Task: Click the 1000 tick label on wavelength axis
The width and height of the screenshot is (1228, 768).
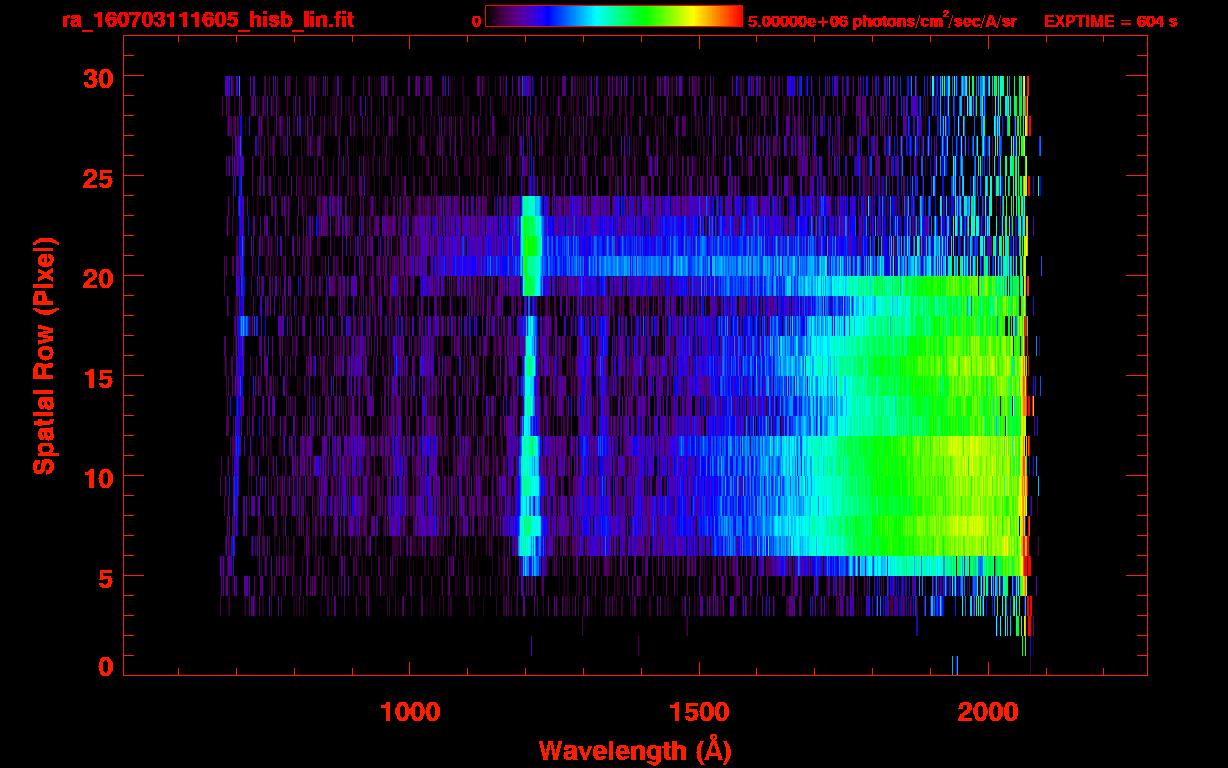Action: (410, 712)
